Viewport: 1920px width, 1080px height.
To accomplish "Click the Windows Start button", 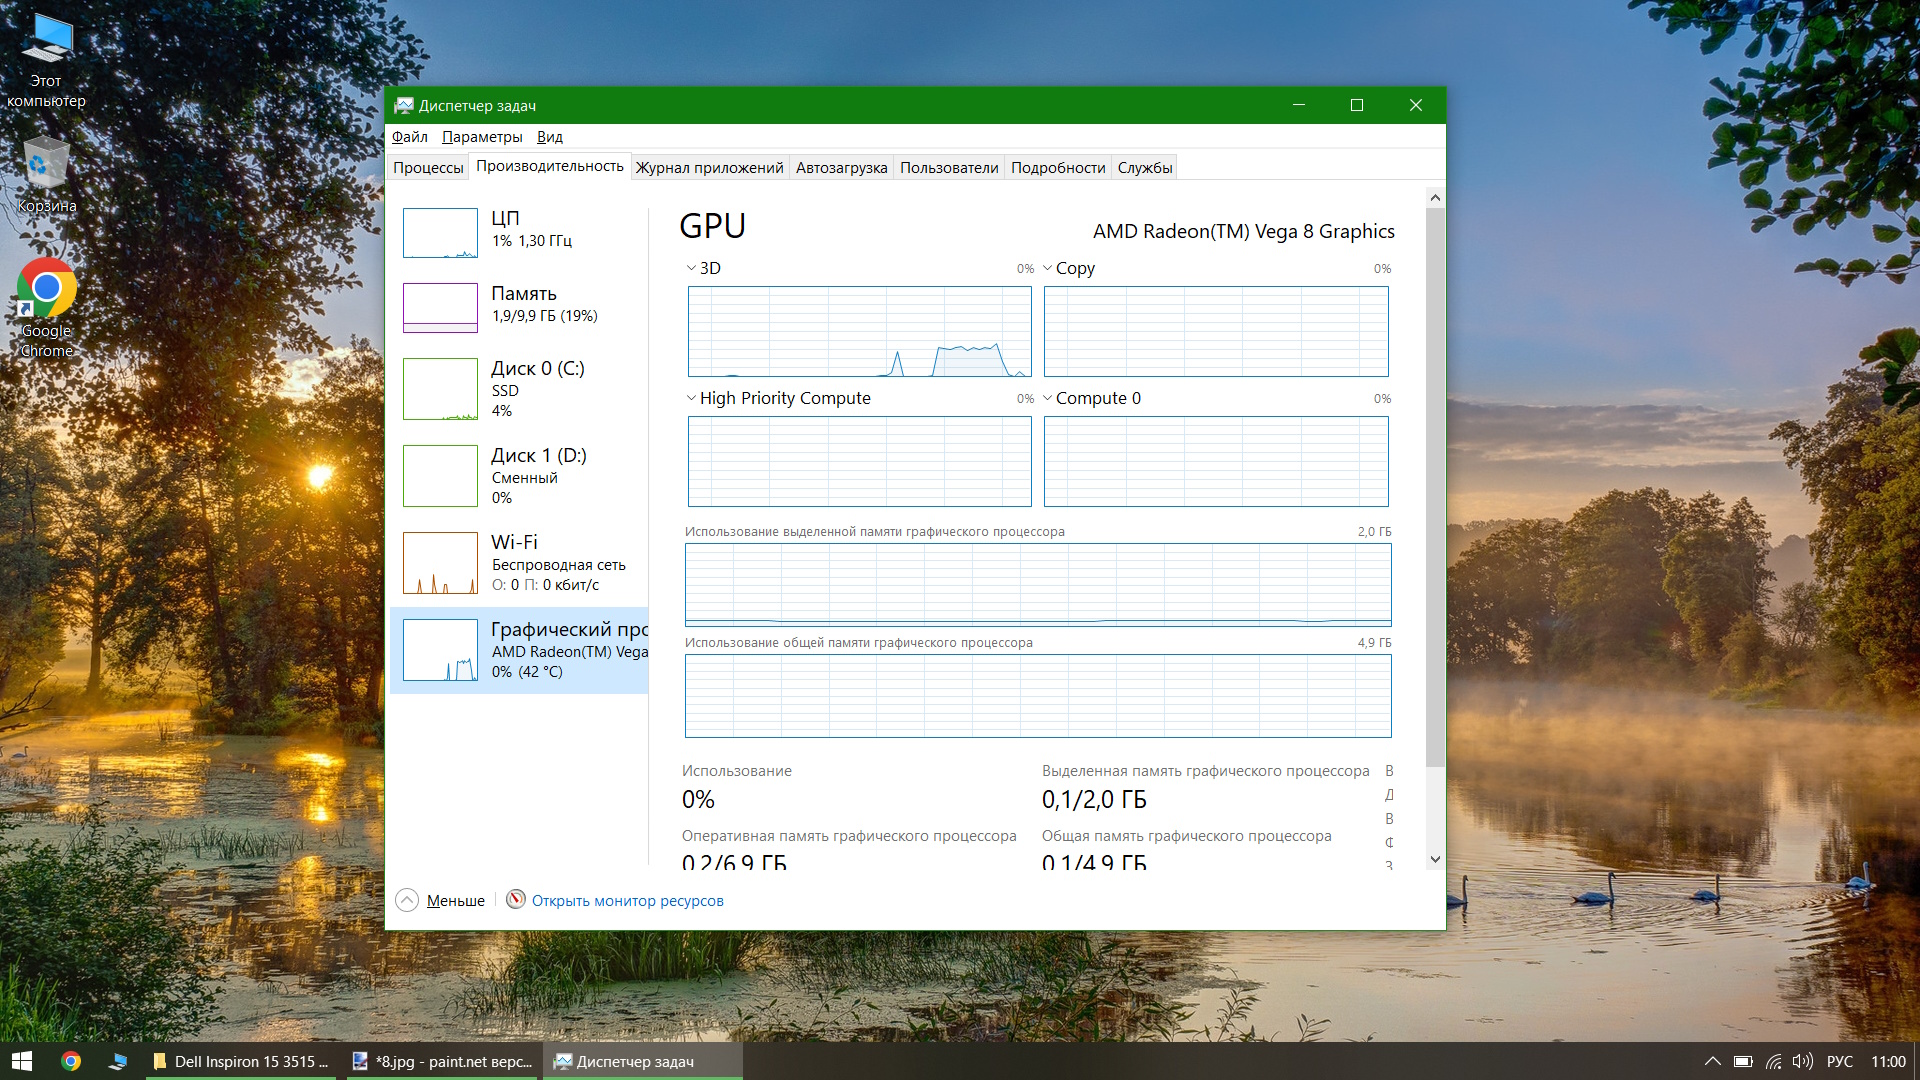I will click(22, 1061).
